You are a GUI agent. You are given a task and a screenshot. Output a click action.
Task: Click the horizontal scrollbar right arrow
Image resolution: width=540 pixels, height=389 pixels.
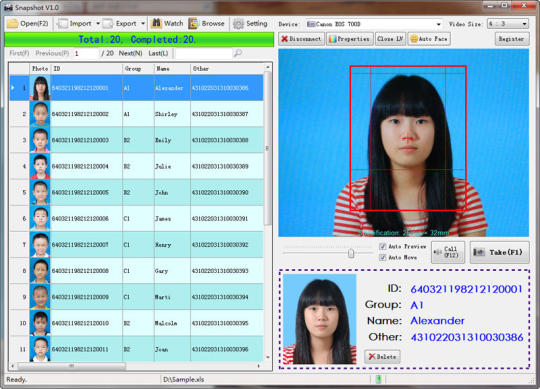tap(258, 366)
